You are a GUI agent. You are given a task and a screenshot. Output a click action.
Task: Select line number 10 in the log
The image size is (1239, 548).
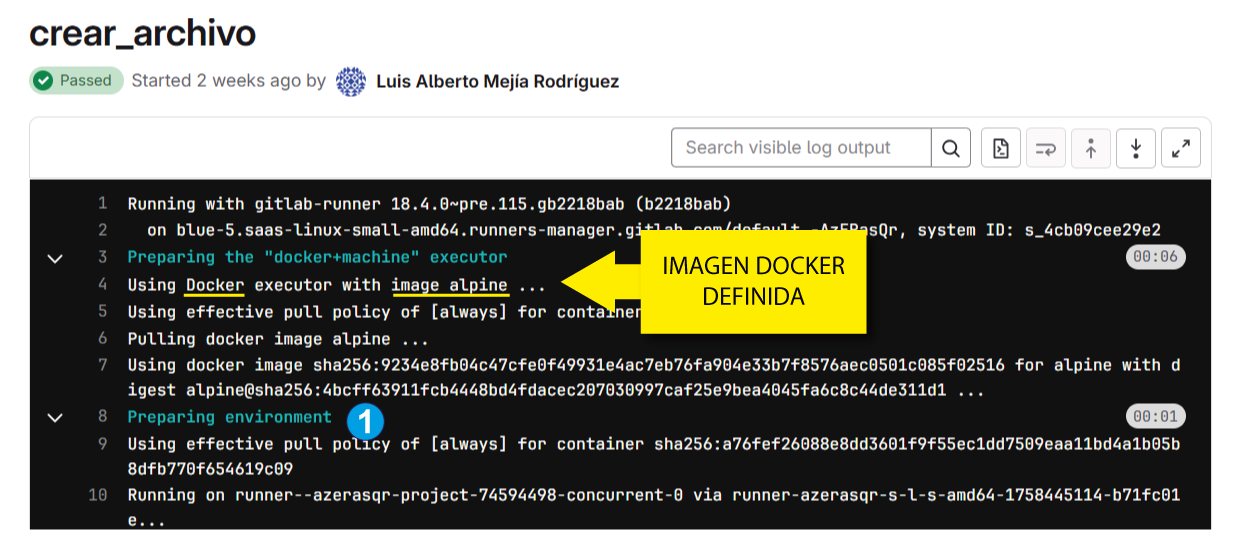click(x=98, y=495)
